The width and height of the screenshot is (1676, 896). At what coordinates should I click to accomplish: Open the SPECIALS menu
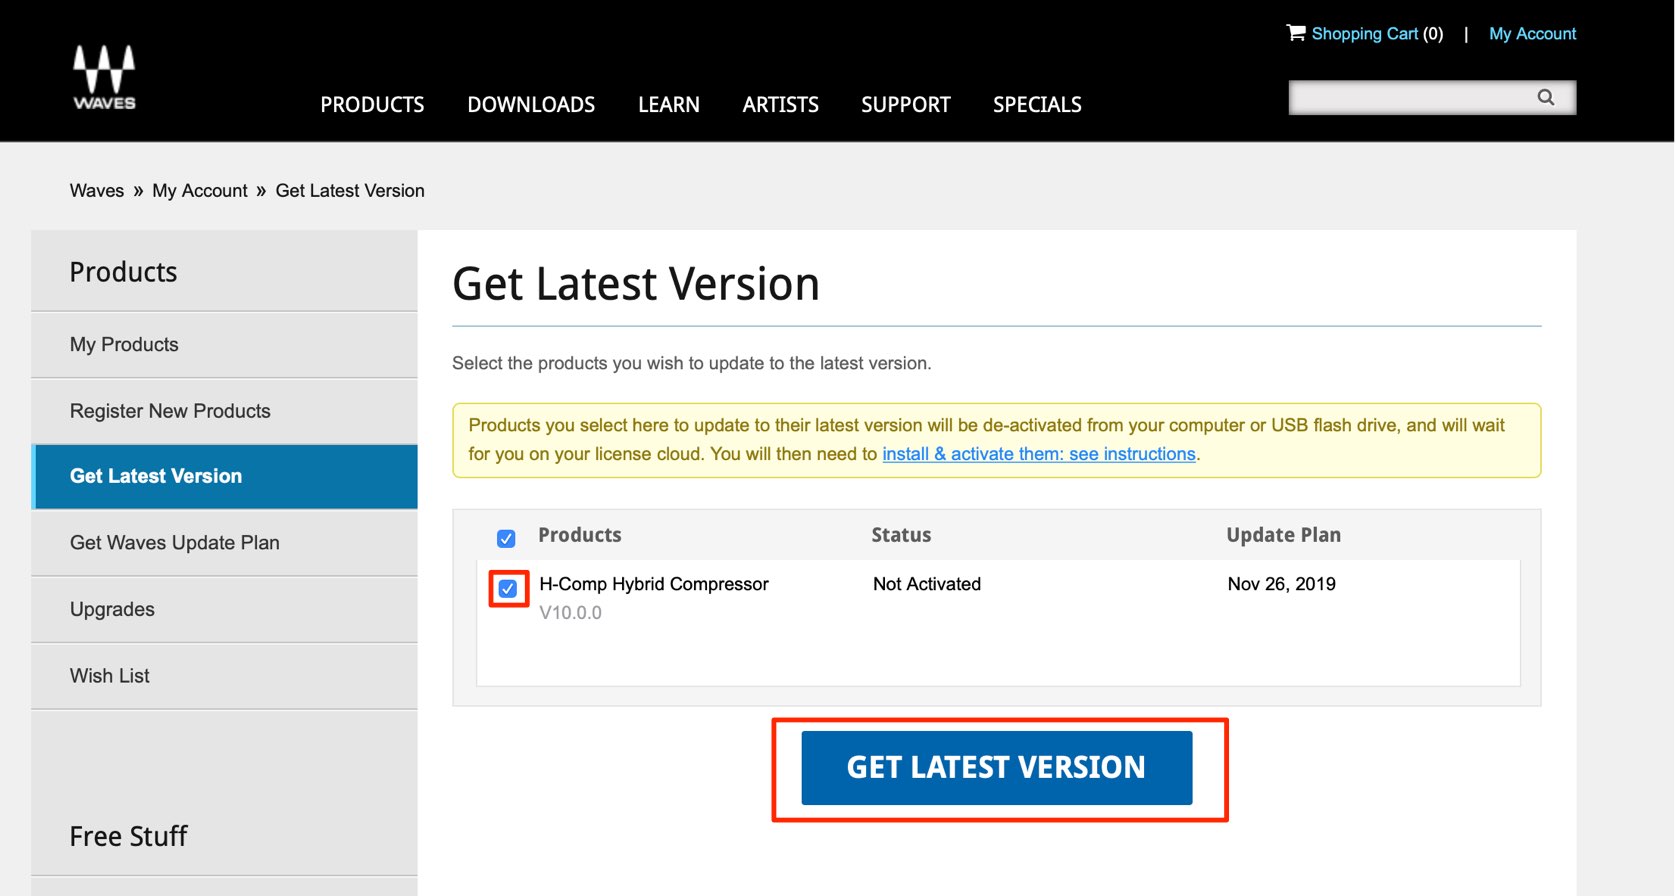[1037, 105]
